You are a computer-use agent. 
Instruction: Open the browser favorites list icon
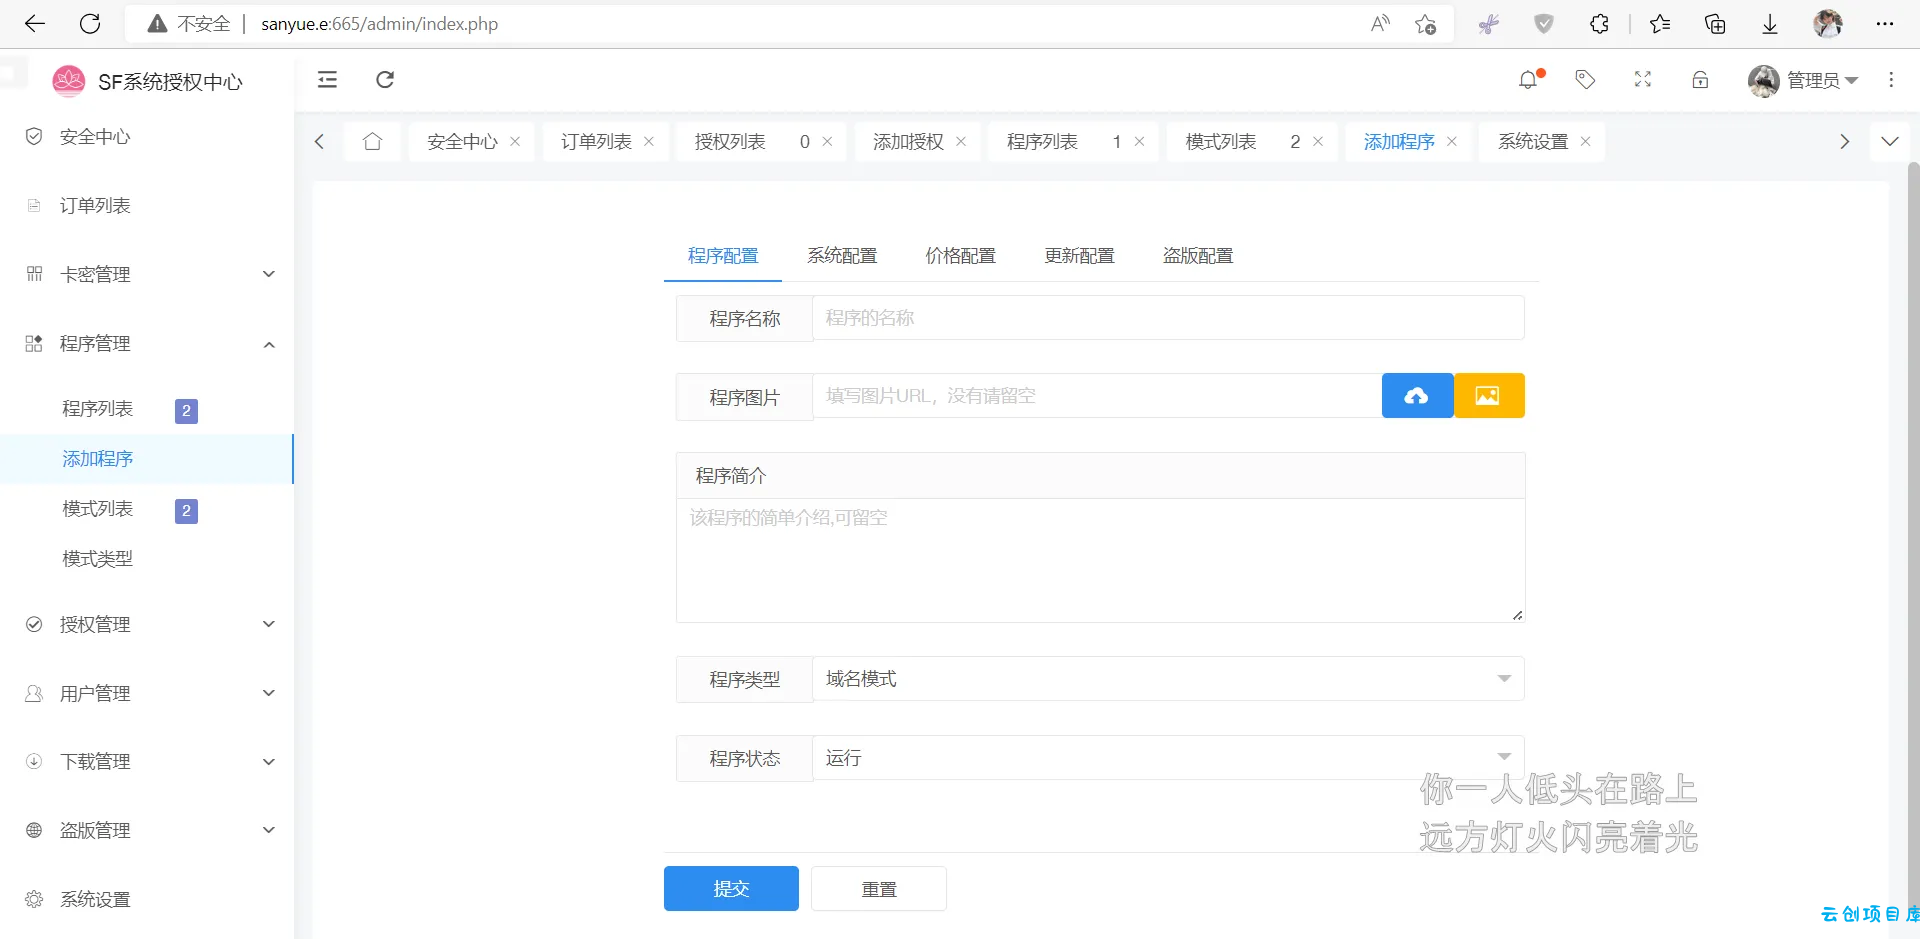tap(1660, 24)
